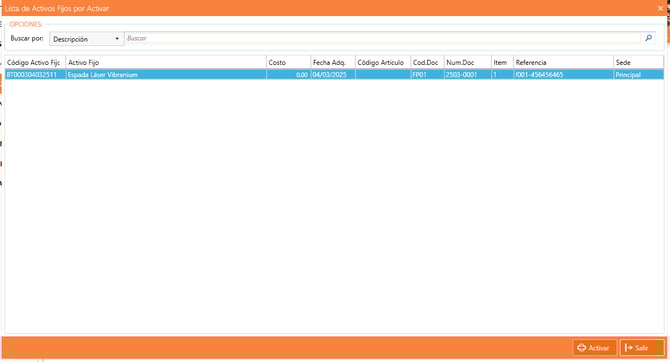Click the magnifier search icon
The image size is (670, 362).
coord(648,38)
